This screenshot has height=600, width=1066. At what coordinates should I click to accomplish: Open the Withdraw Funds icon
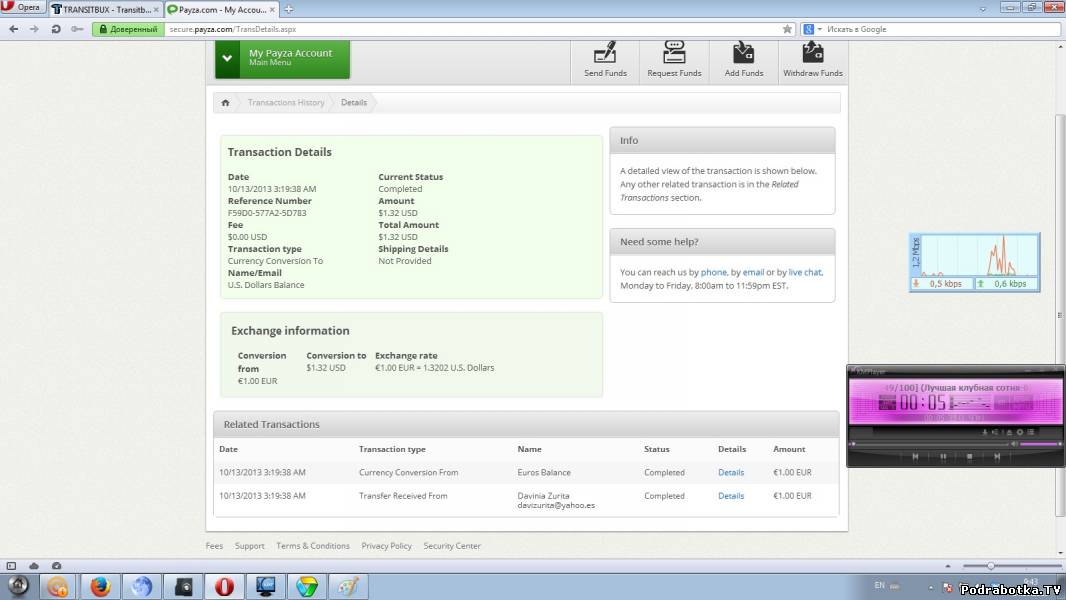pyautogui.click(x=812, y=54)
